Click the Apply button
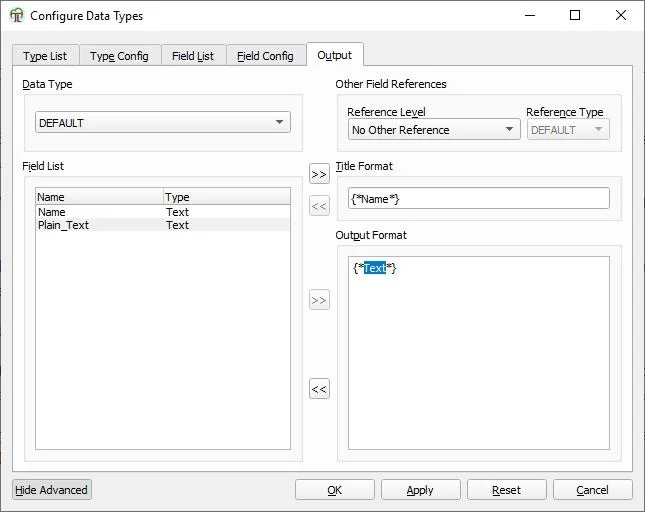The width and height of the screenshot is (645, 512). coord(420,490)
